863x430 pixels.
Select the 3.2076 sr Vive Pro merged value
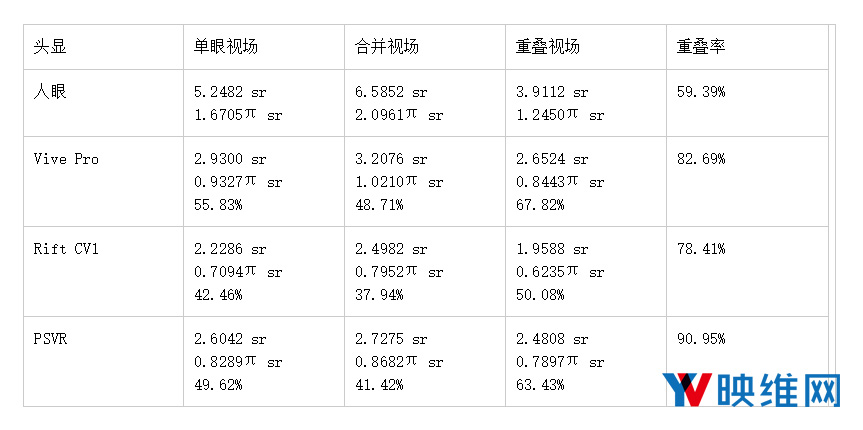391,159
